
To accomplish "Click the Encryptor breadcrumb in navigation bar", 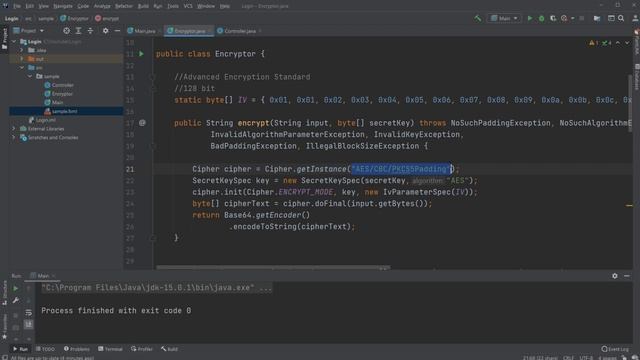I will (75, 18).
